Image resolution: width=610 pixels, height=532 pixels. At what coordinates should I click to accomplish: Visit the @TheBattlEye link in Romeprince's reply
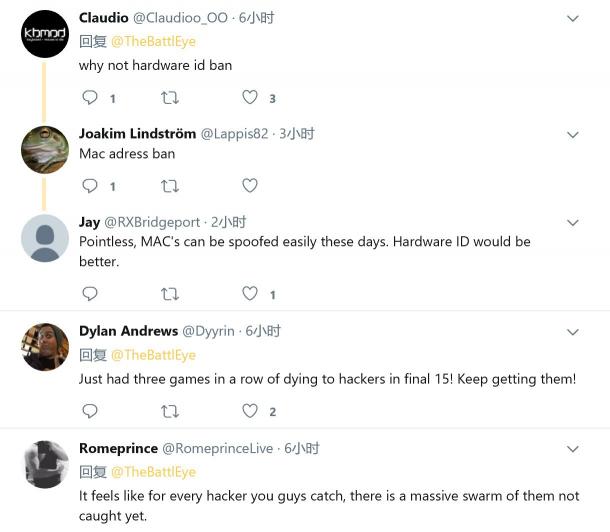(153, 472)
